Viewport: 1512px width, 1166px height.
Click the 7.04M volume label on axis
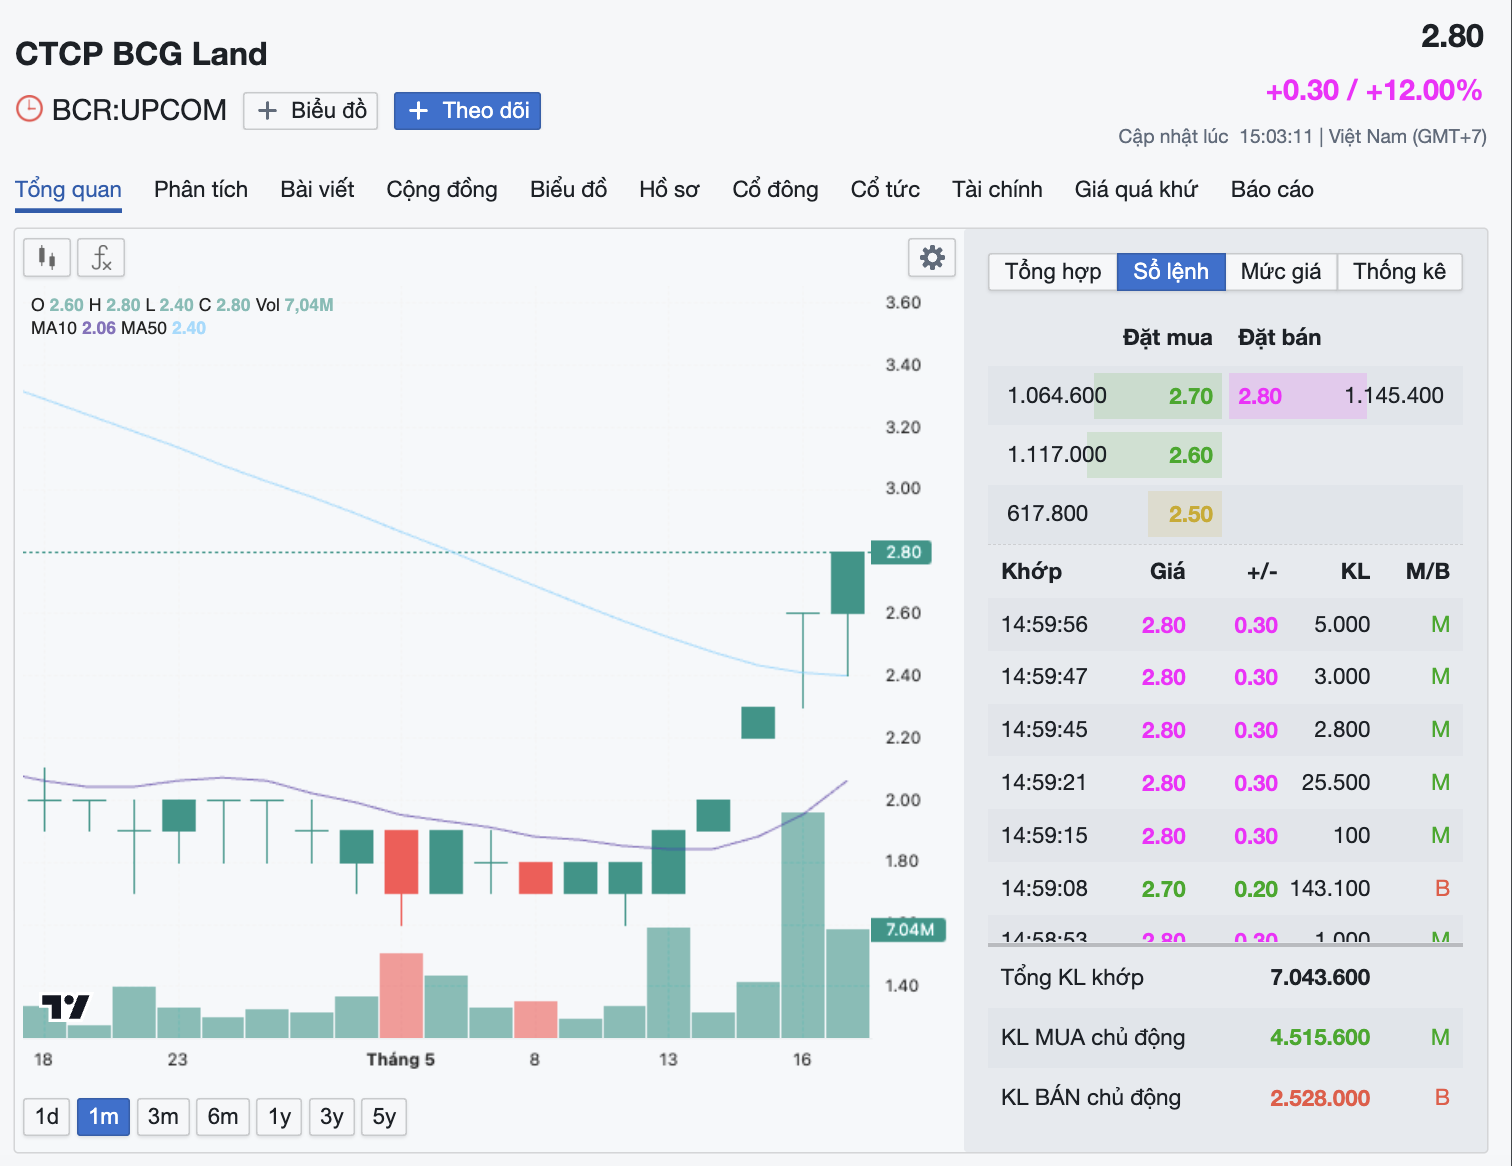[x=909, y=930]
